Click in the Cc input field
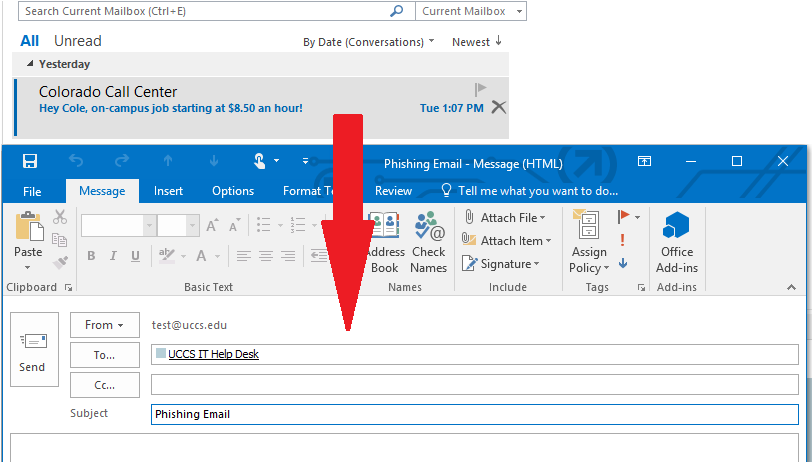The height and width of the screenshot is (465, 812). 475,385
